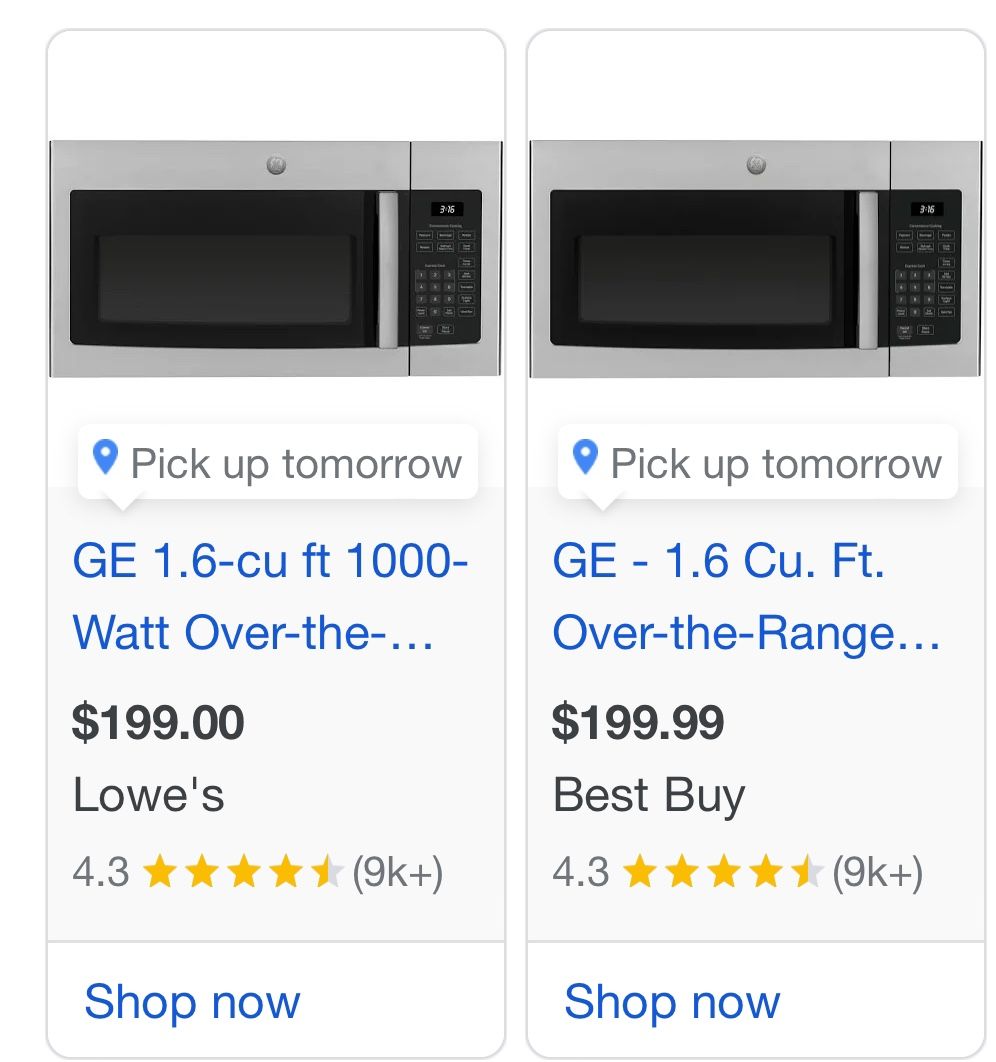996x1062 pixels.
Task: Select the $199.99 price
Action: [638, 723]
